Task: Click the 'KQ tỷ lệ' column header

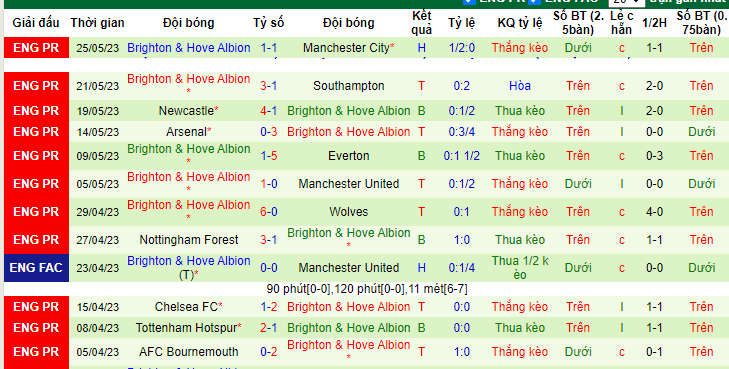Action: 520,23
